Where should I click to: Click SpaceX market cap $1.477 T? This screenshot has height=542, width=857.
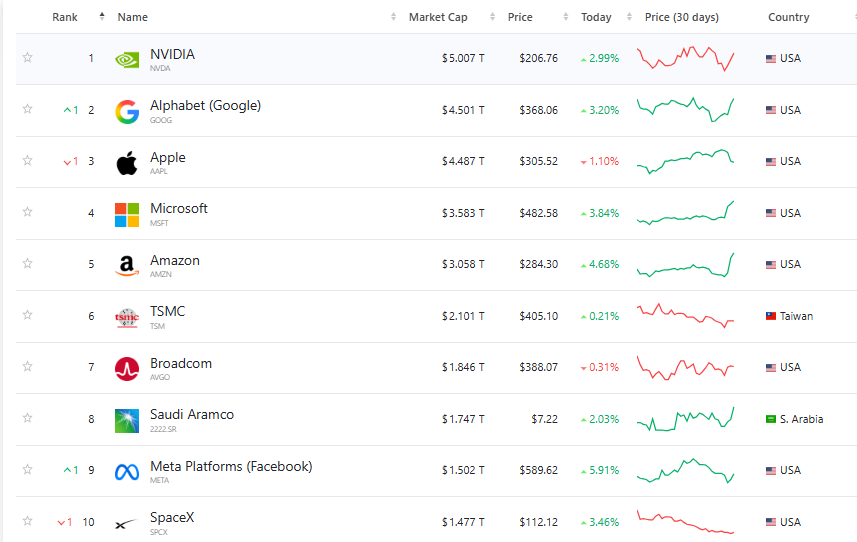click(463, 522)
